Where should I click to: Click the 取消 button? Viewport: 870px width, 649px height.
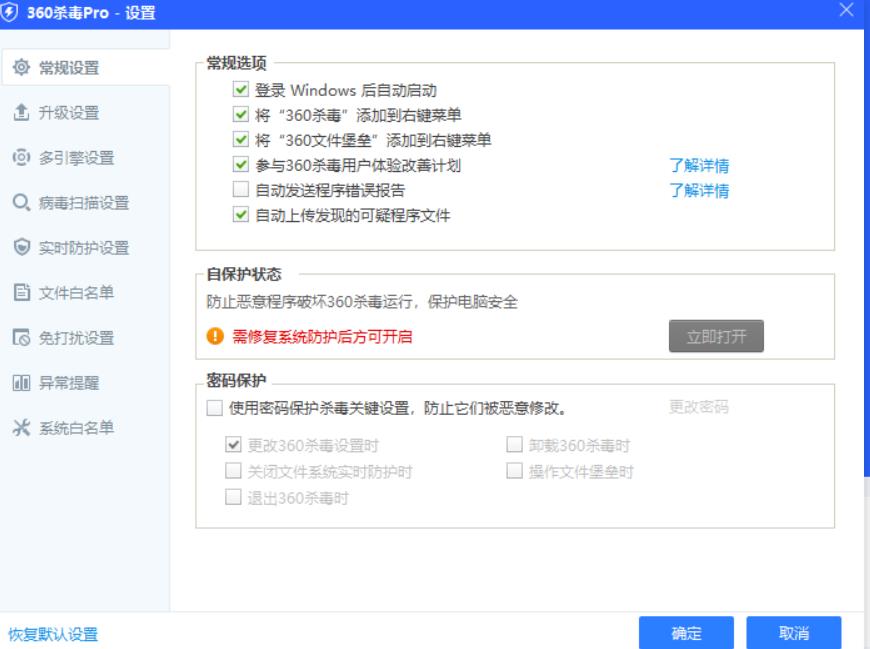[793, 632]
